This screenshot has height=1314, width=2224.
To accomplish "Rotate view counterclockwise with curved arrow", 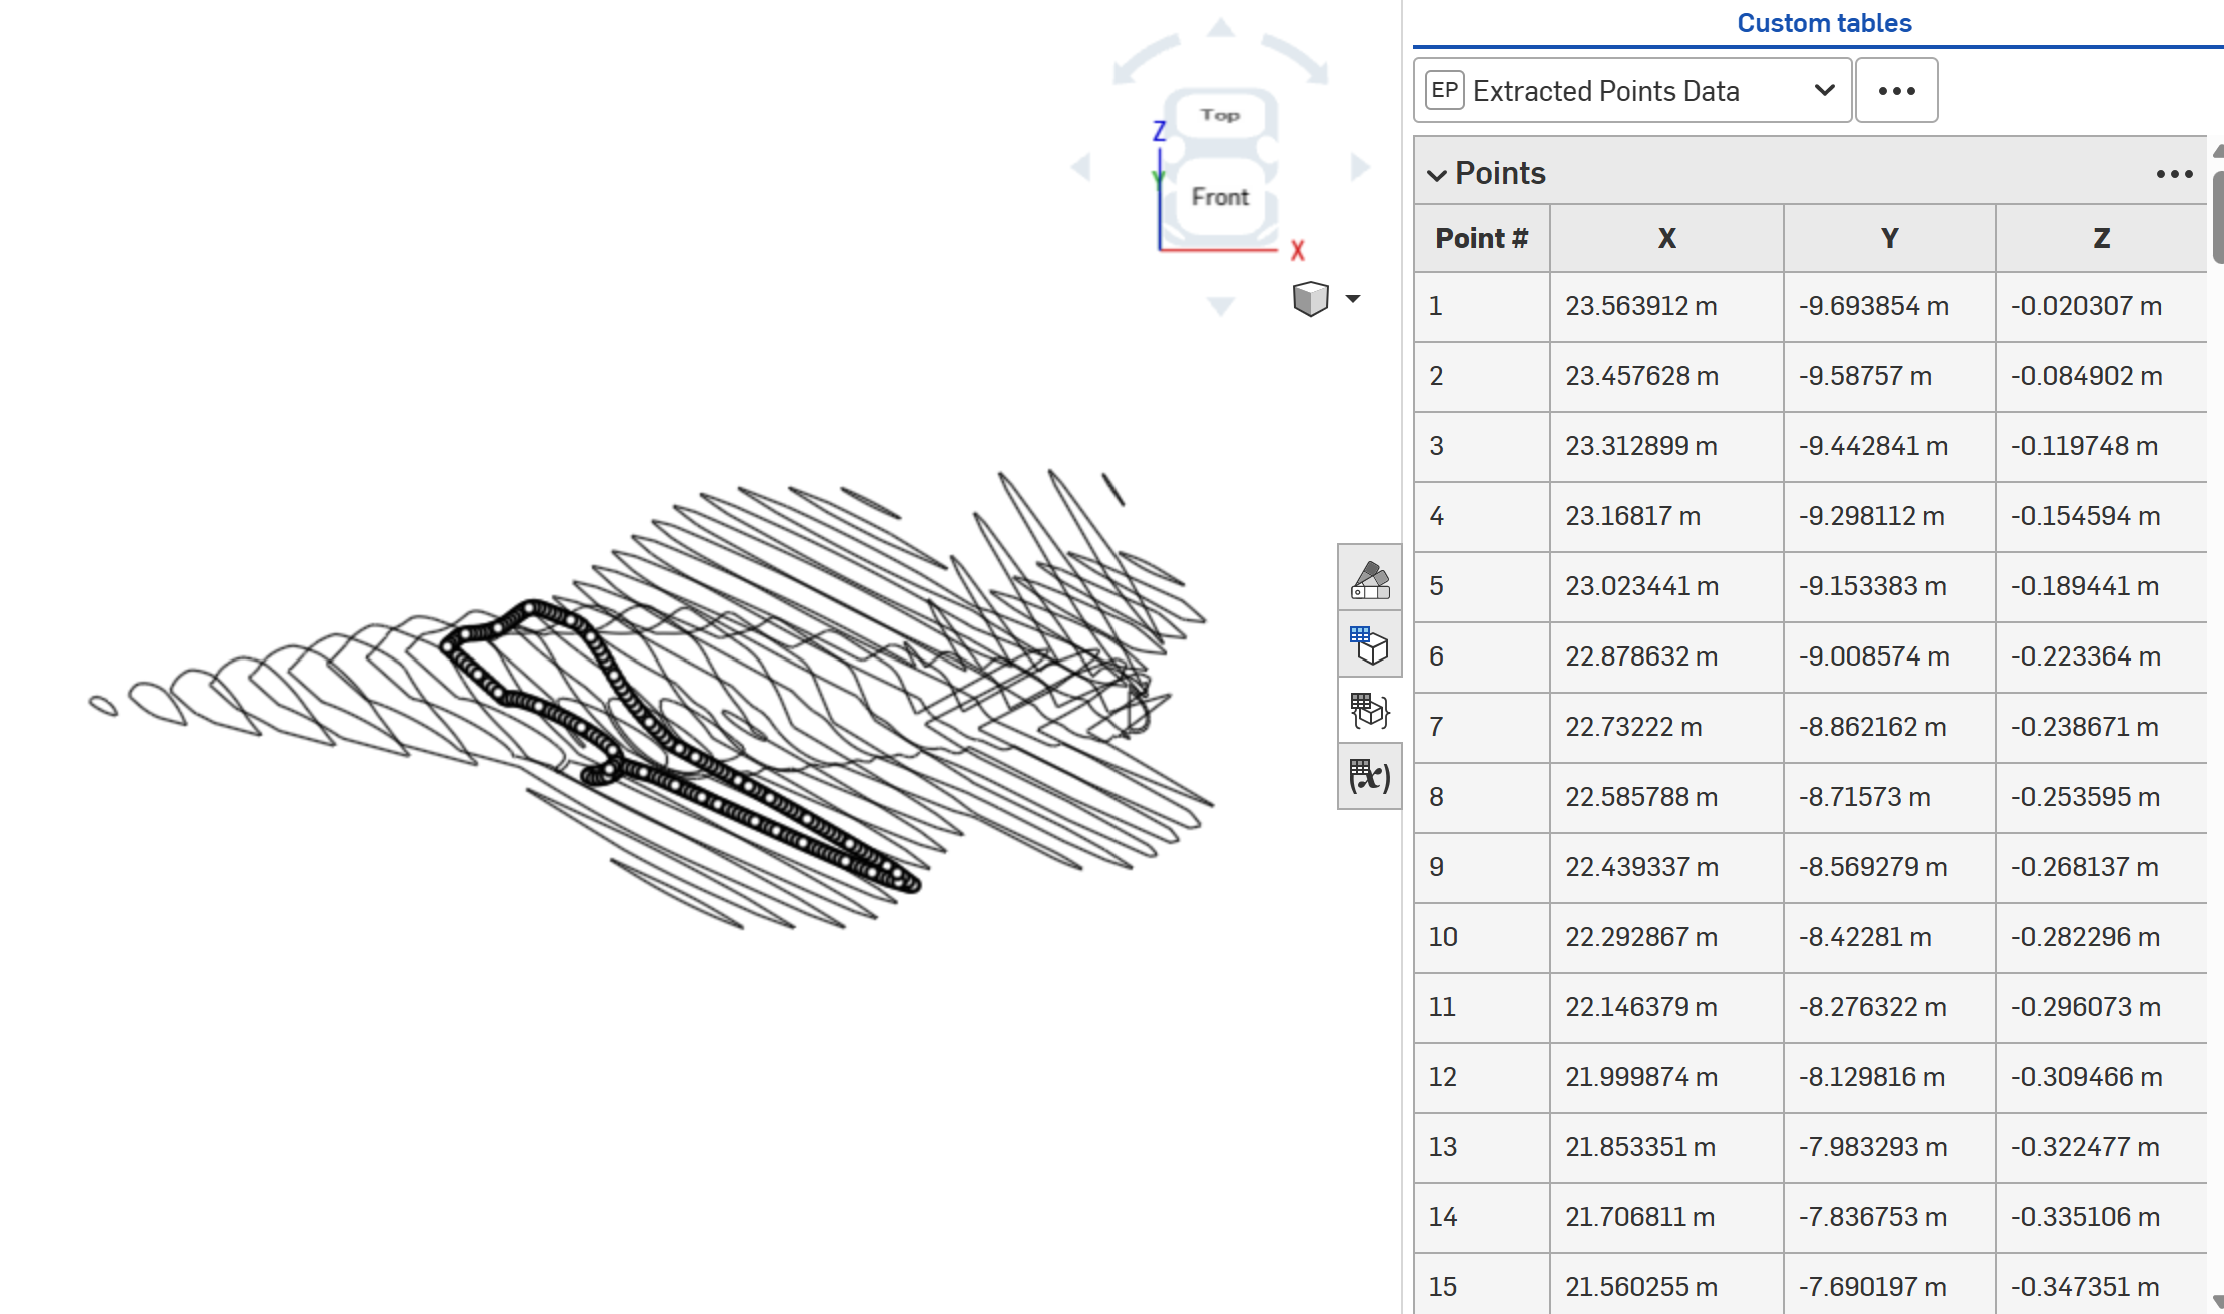I will (1145, 58).
